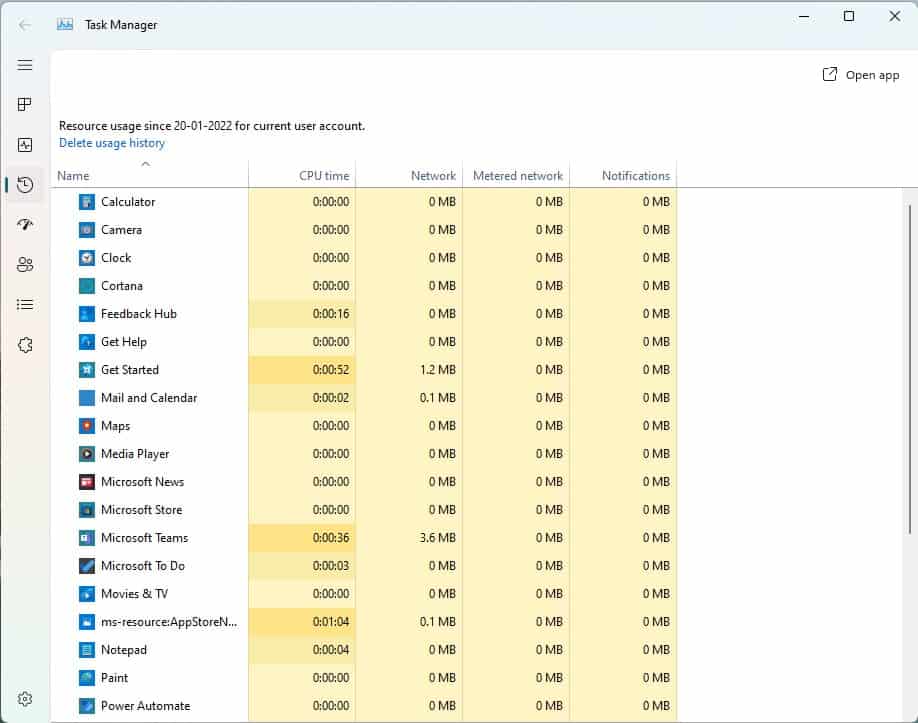Image resolution: width=918 pixels, height=723 pixels.
Task: Open Task Manager settings
Action: coord(25,699)
